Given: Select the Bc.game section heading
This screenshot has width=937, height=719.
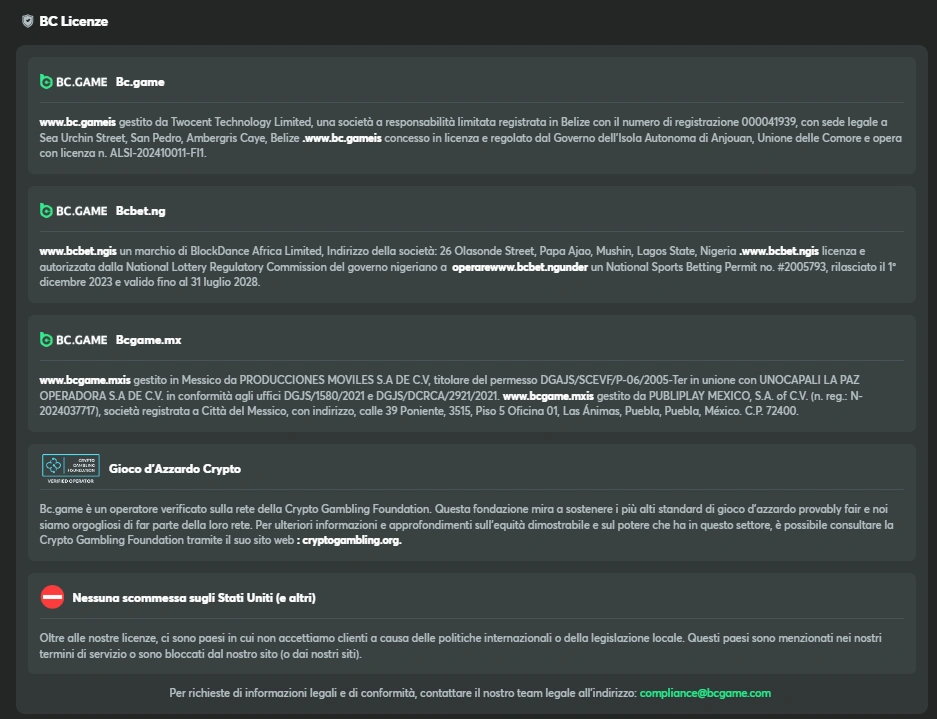Looking at the screenshot, I should pyautogui.click(x=140, y=82).
